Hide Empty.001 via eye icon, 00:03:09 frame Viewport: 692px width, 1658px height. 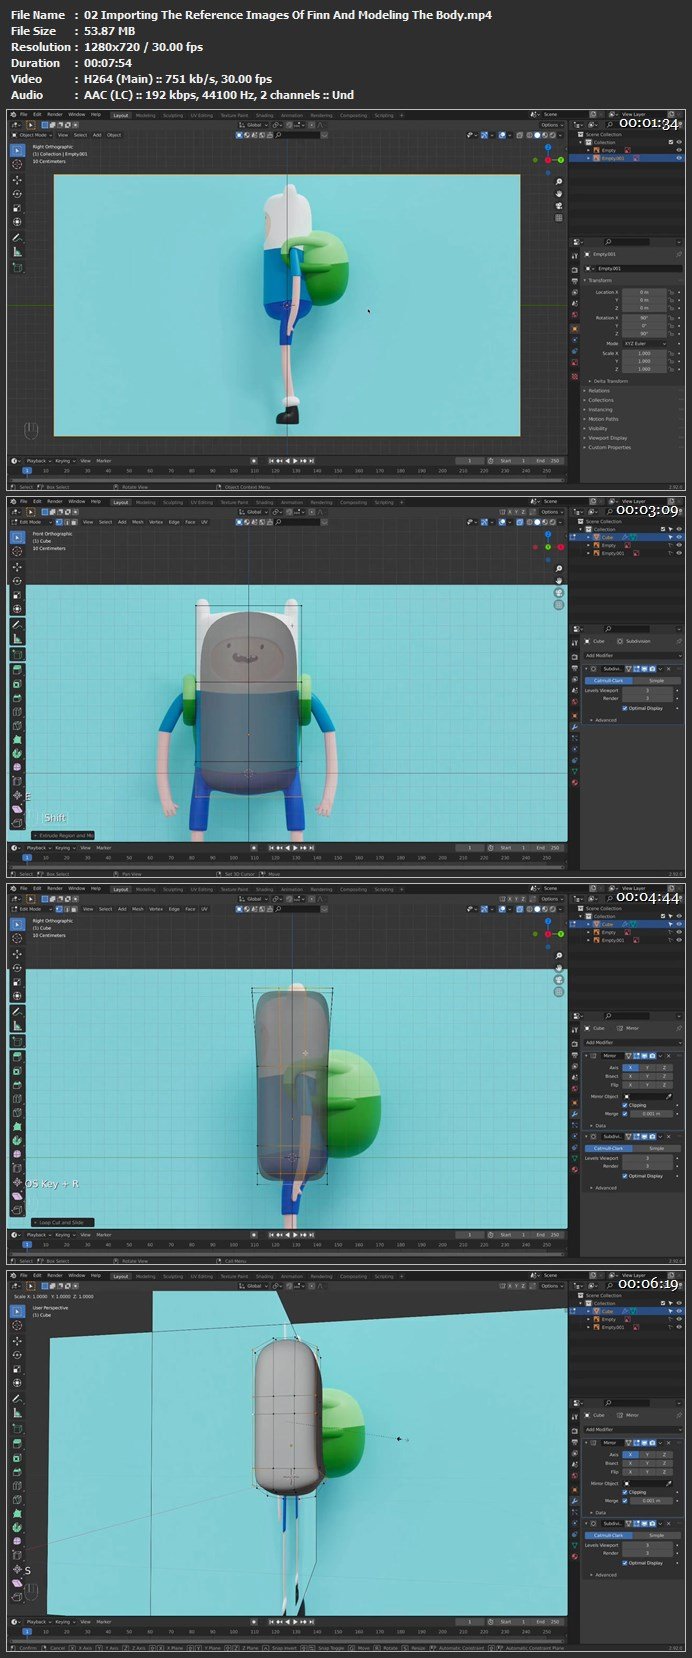click(x=679, y=553)
